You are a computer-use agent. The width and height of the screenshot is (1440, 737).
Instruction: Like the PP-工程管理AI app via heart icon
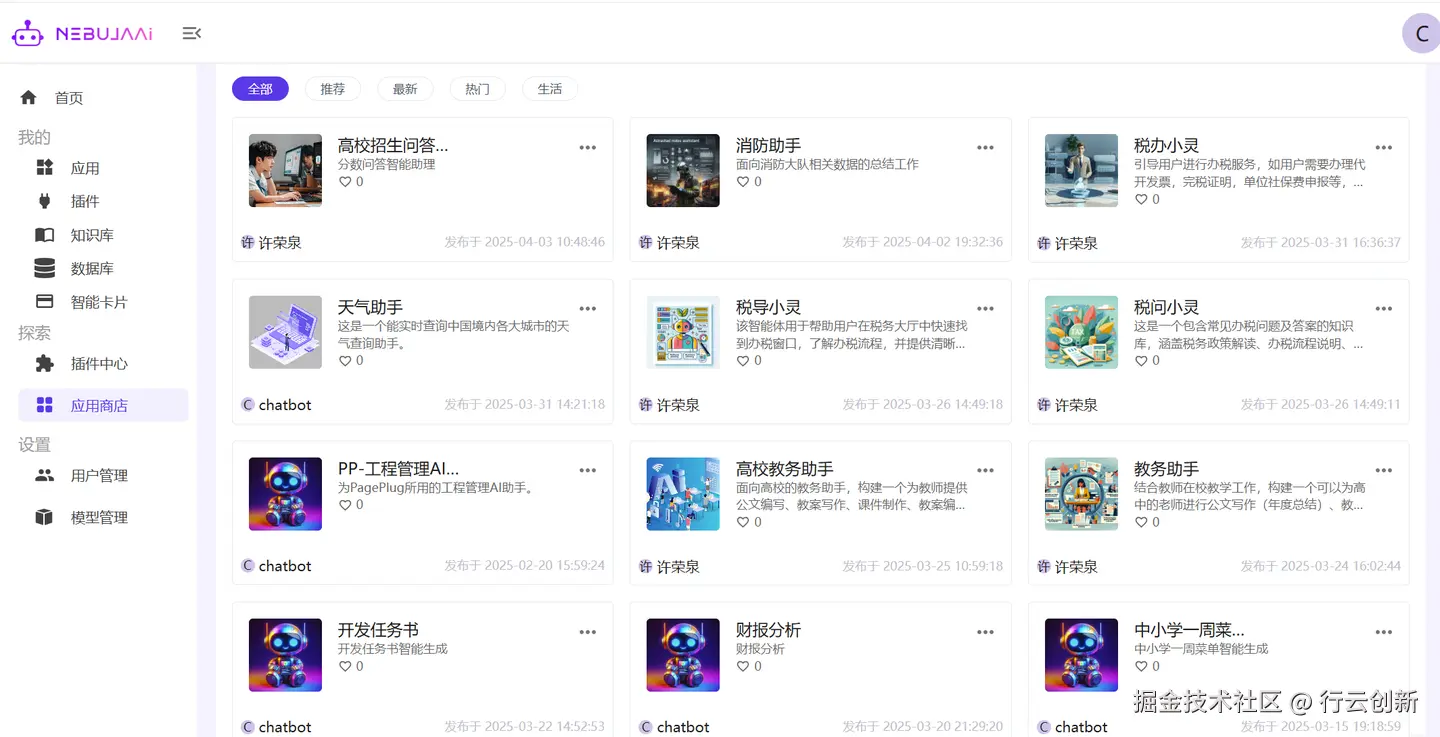[x=345, y=505]
